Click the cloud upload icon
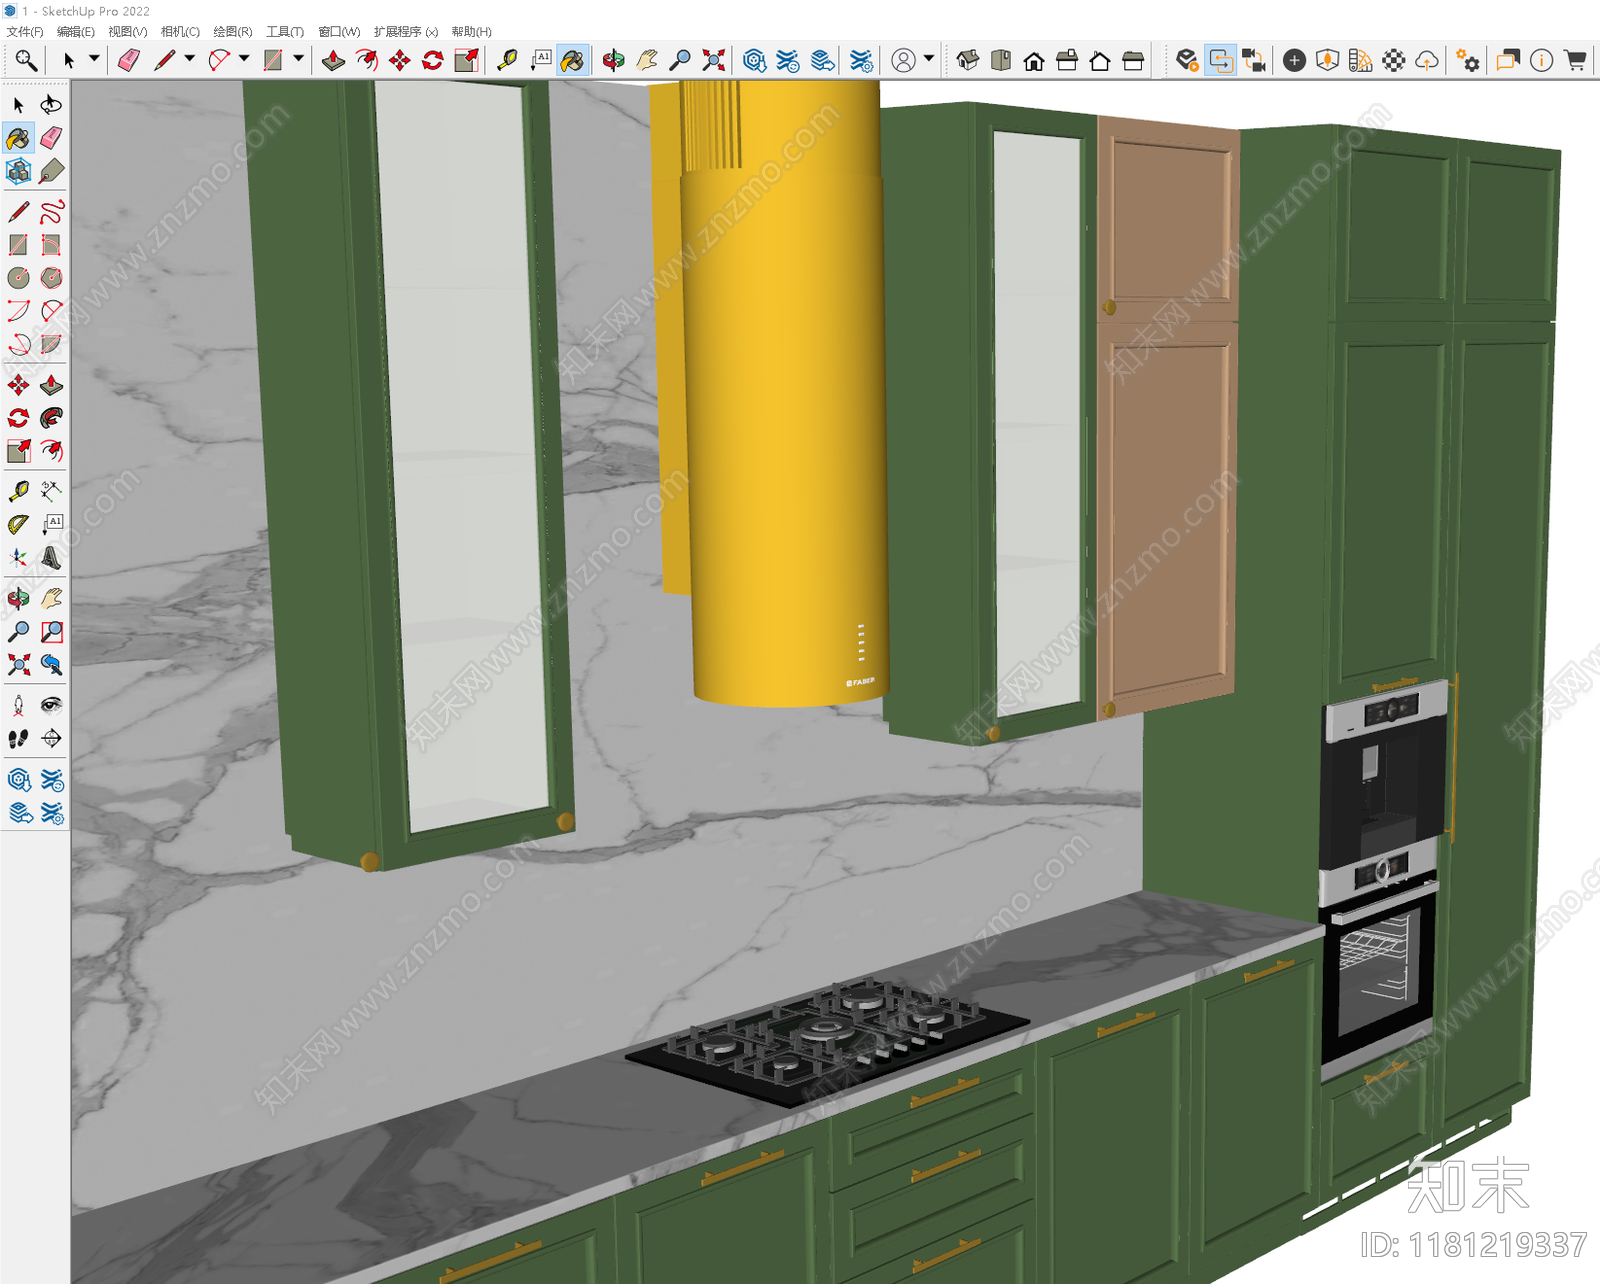The height and width of the screenshot is (1284, 1600). 1427,61
